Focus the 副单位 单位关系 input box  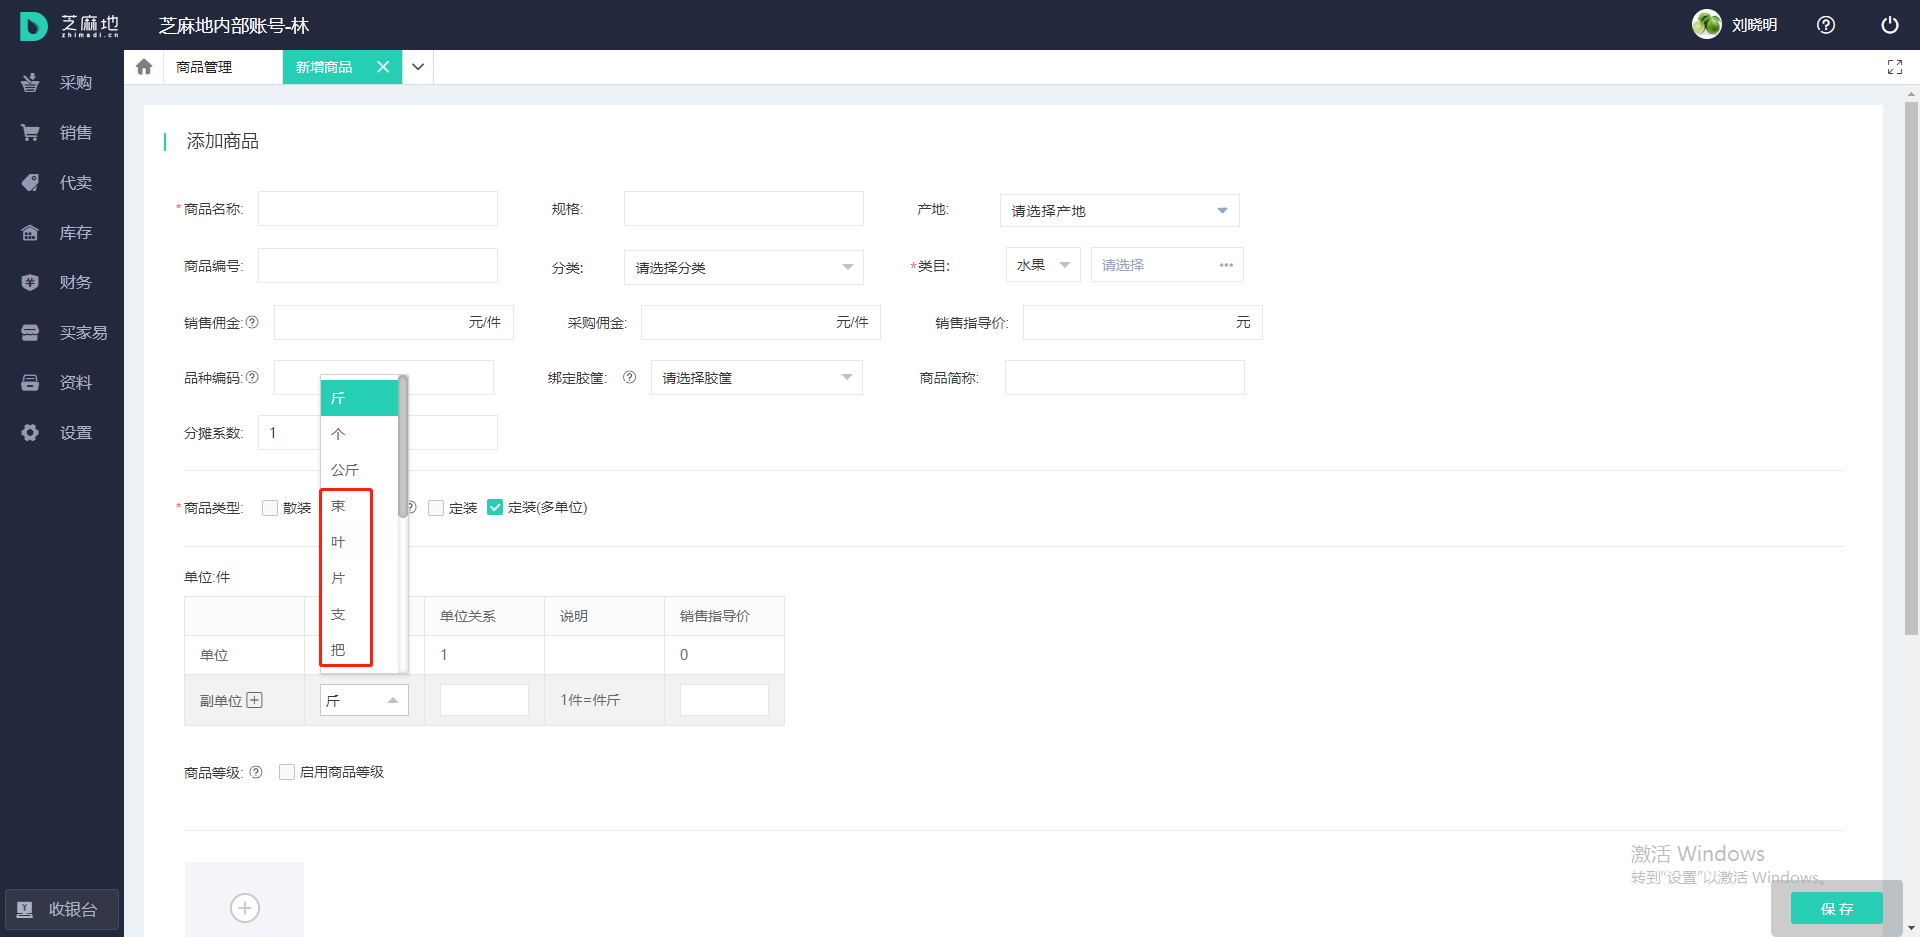click(x=484, y=700)
